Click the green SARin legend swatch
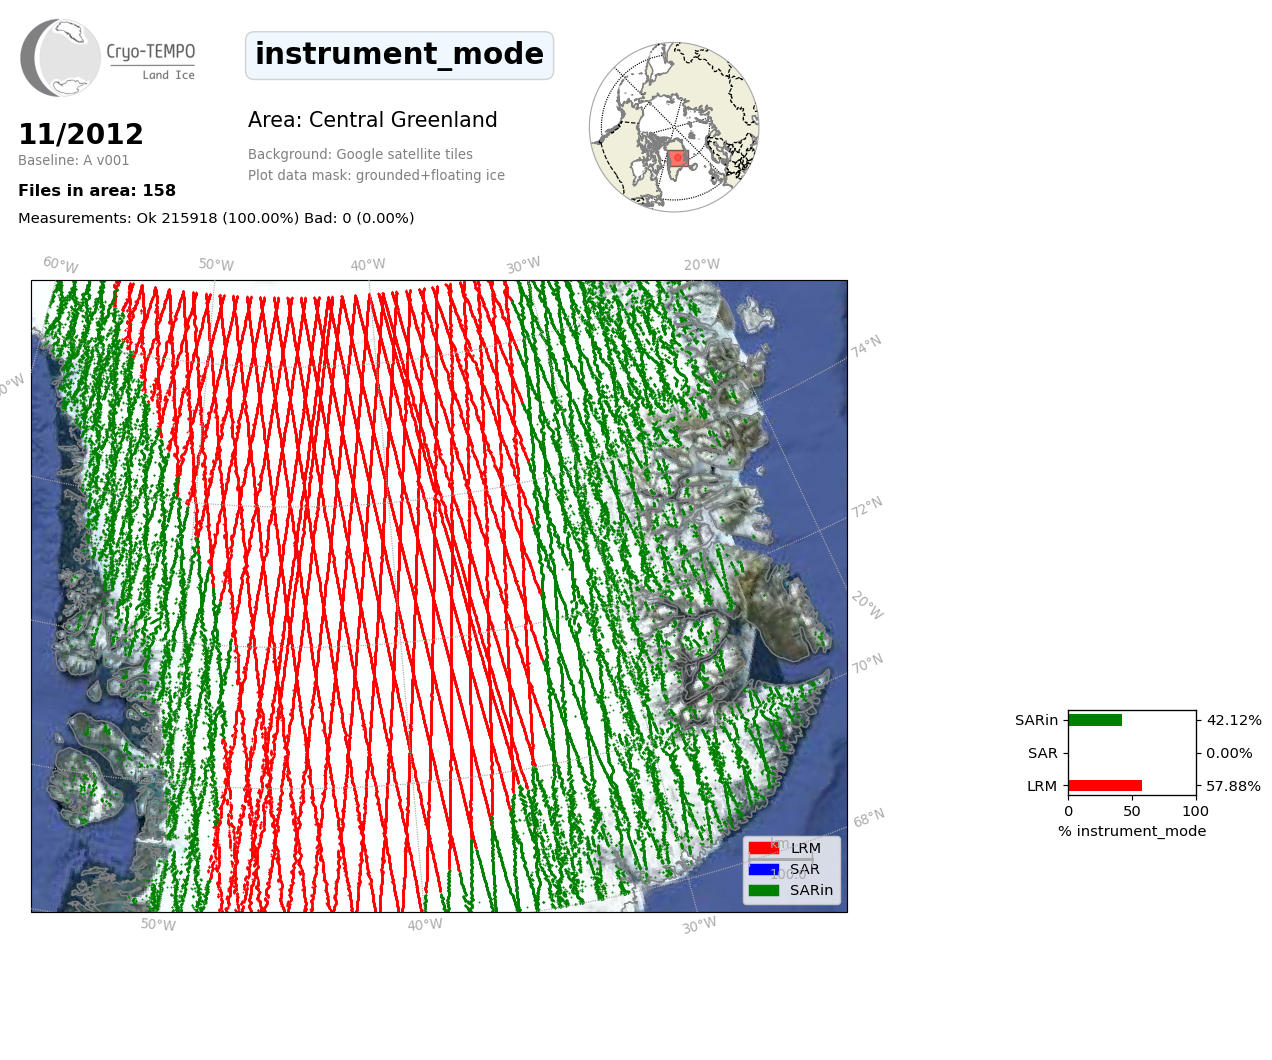The height and width of the screenshot is (1060, 1272). (x=763, y=890)
